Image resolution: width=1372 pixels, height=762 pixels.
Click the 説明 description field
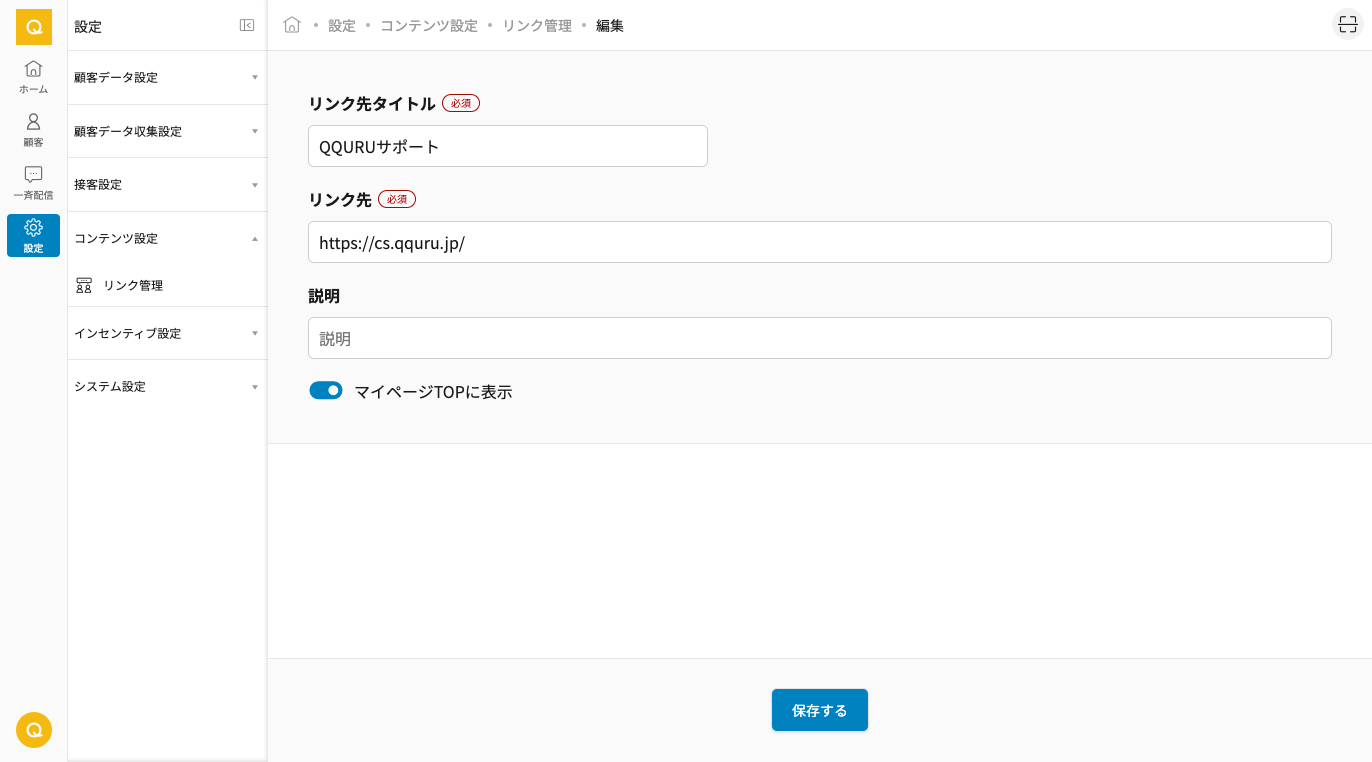point(819,338)
